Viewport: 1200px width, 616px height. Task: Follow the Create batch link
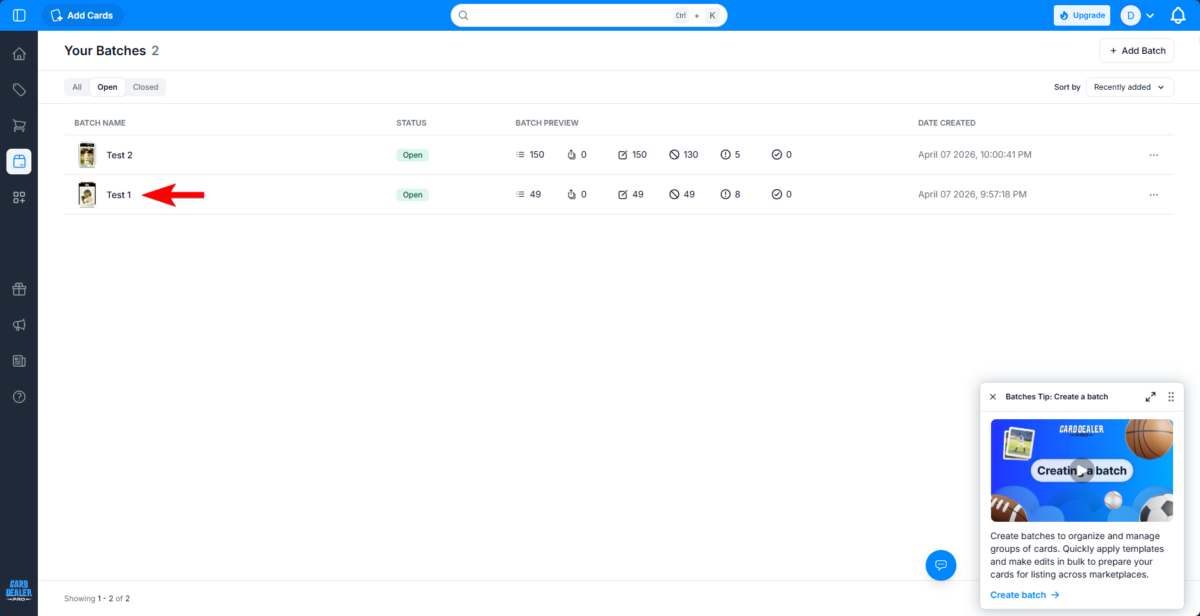1024,595
